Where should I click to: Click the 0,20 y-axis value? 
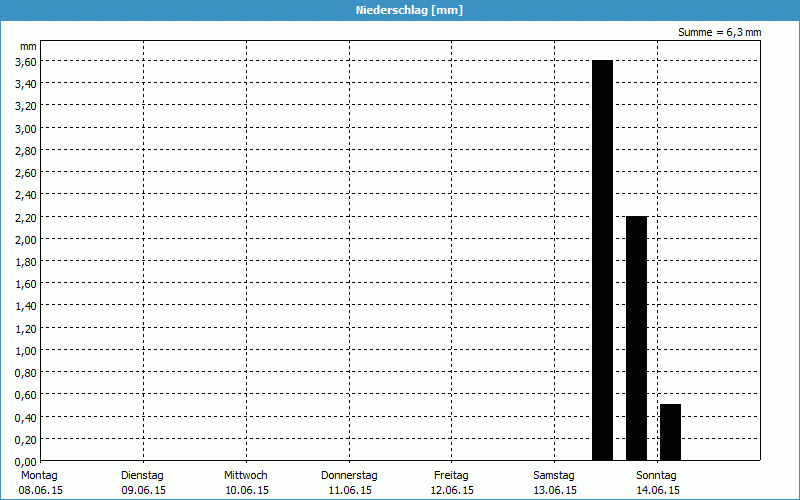pos(26,440)
